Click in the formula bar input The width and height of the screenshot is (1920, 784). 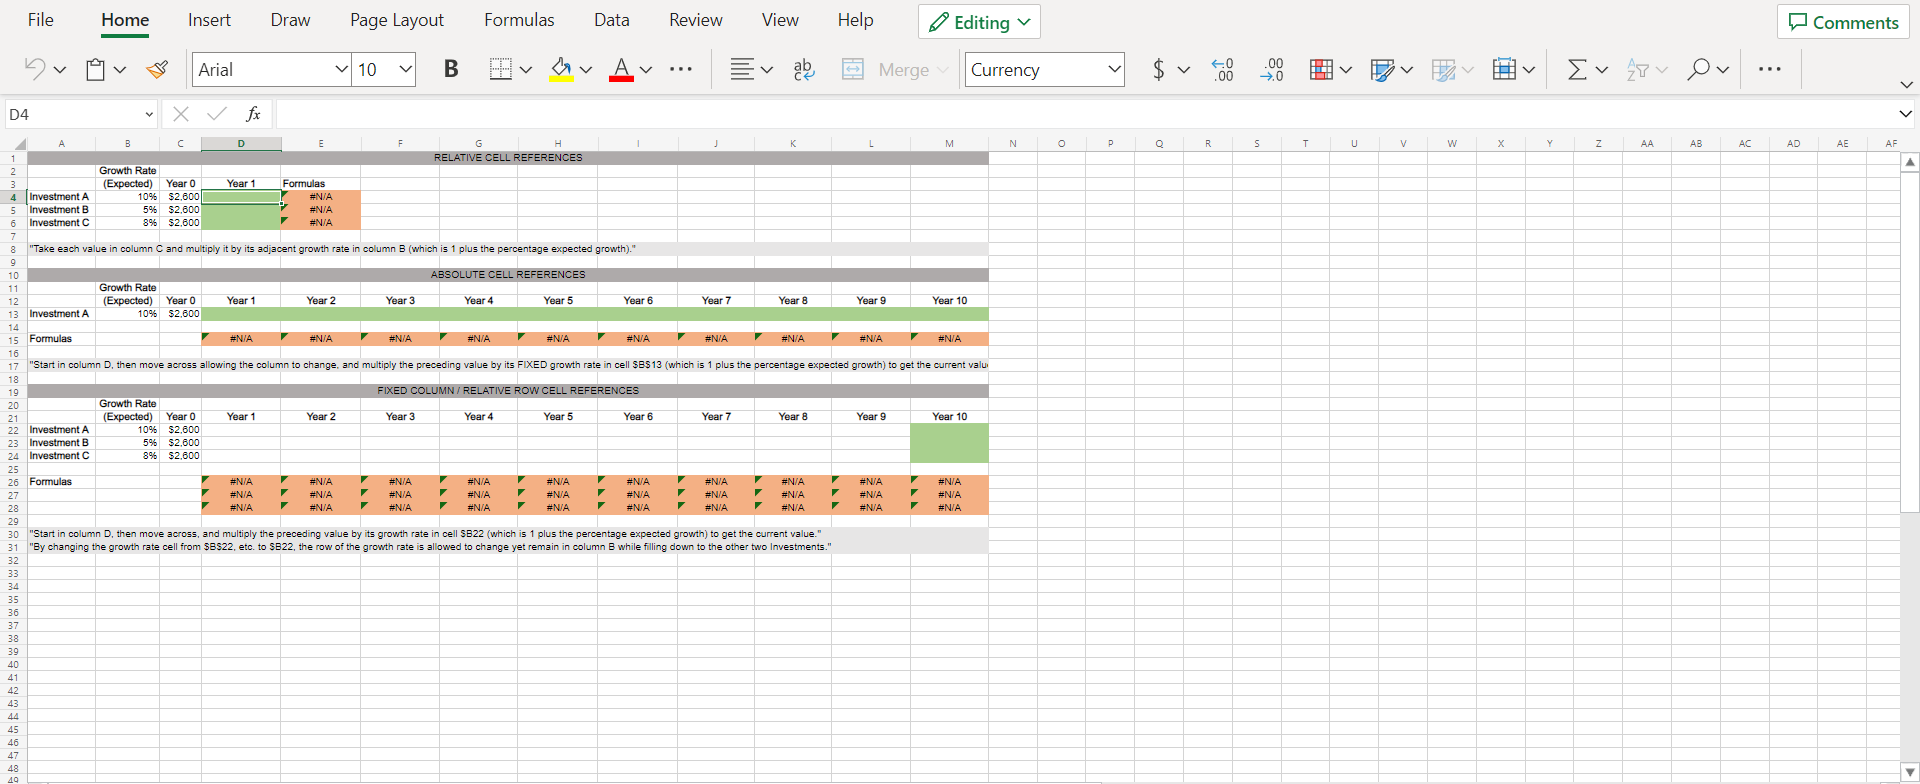coord(1085,114)
